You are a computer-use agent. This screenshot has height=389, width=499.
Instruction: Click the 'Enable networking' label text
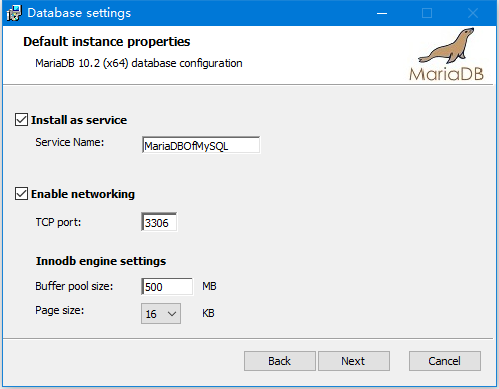[x=83, y=194]
